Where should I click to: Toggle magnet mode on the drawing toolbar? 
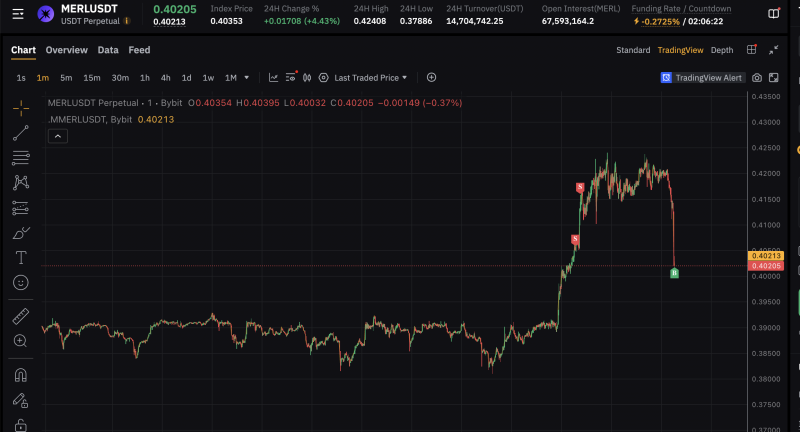(x=20, y=375)
